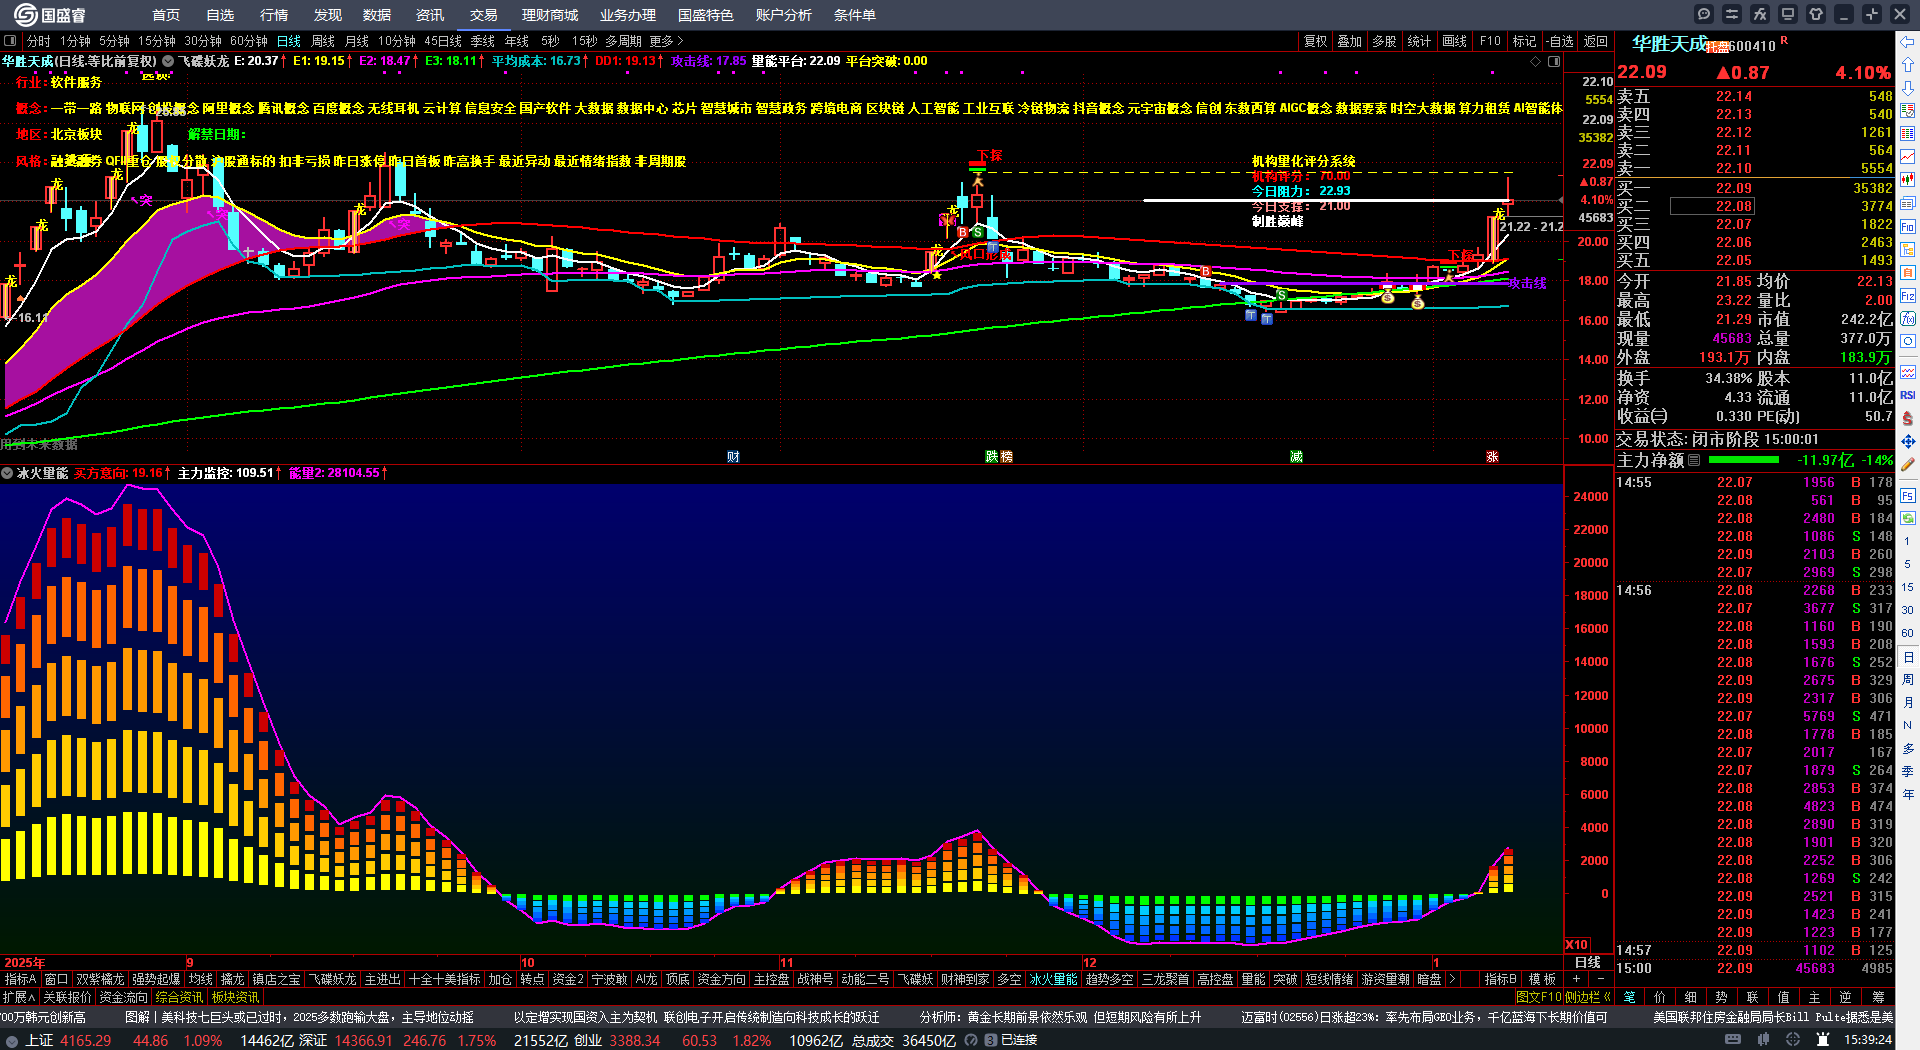Click the red R marker beside stock code
1920x1050 pixels.
point(1784,41)
